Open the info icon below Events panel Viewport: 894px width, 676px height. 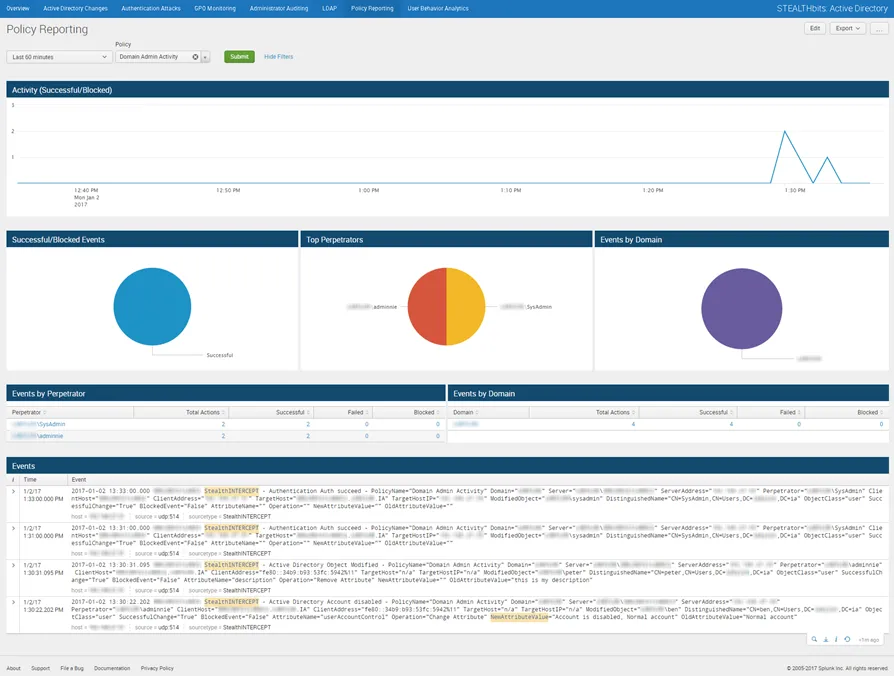[836, 640]
